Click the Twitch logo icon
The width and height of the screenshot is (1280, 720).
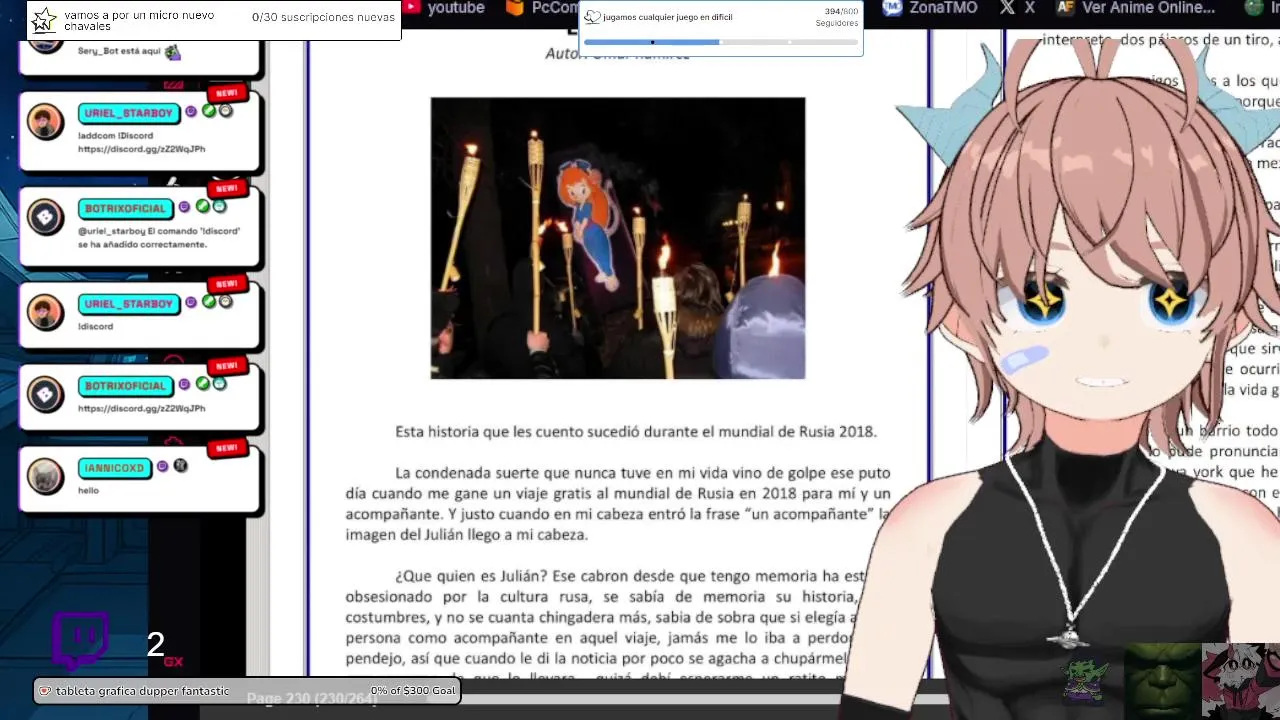click(80, 640)
